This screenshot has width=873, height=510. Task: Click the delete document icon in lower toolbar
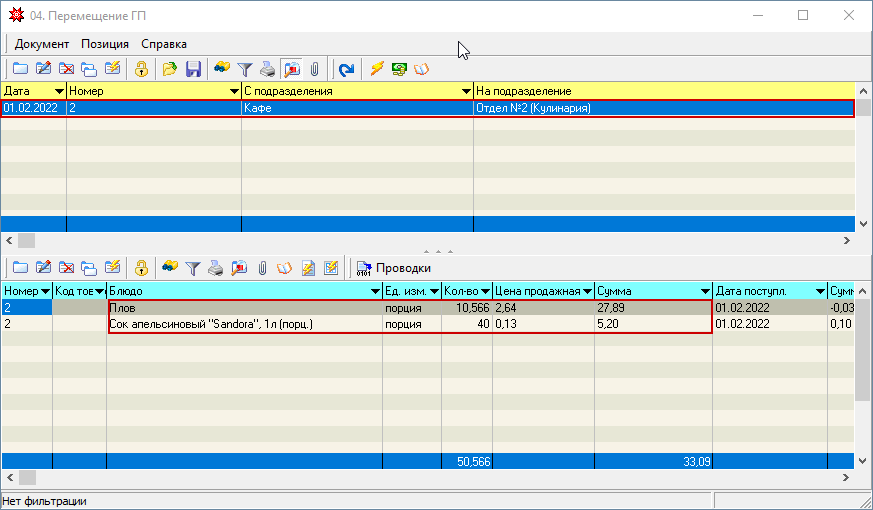66,268
